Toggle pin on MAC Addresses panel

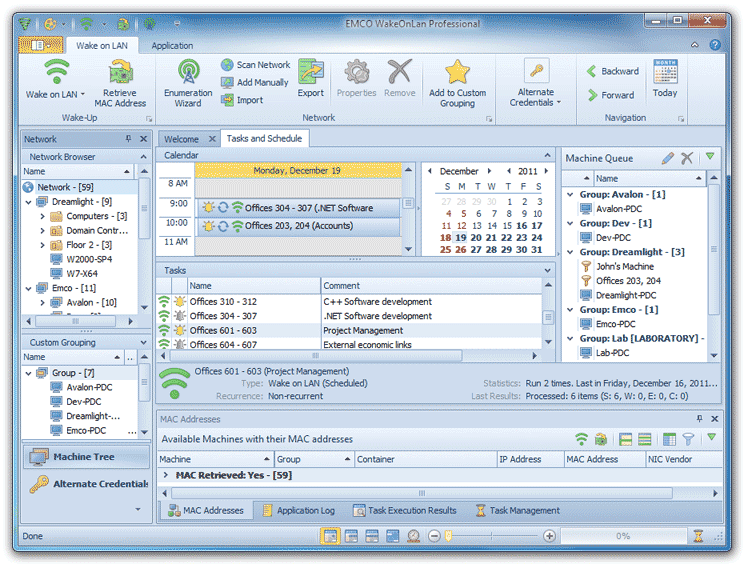698,419
